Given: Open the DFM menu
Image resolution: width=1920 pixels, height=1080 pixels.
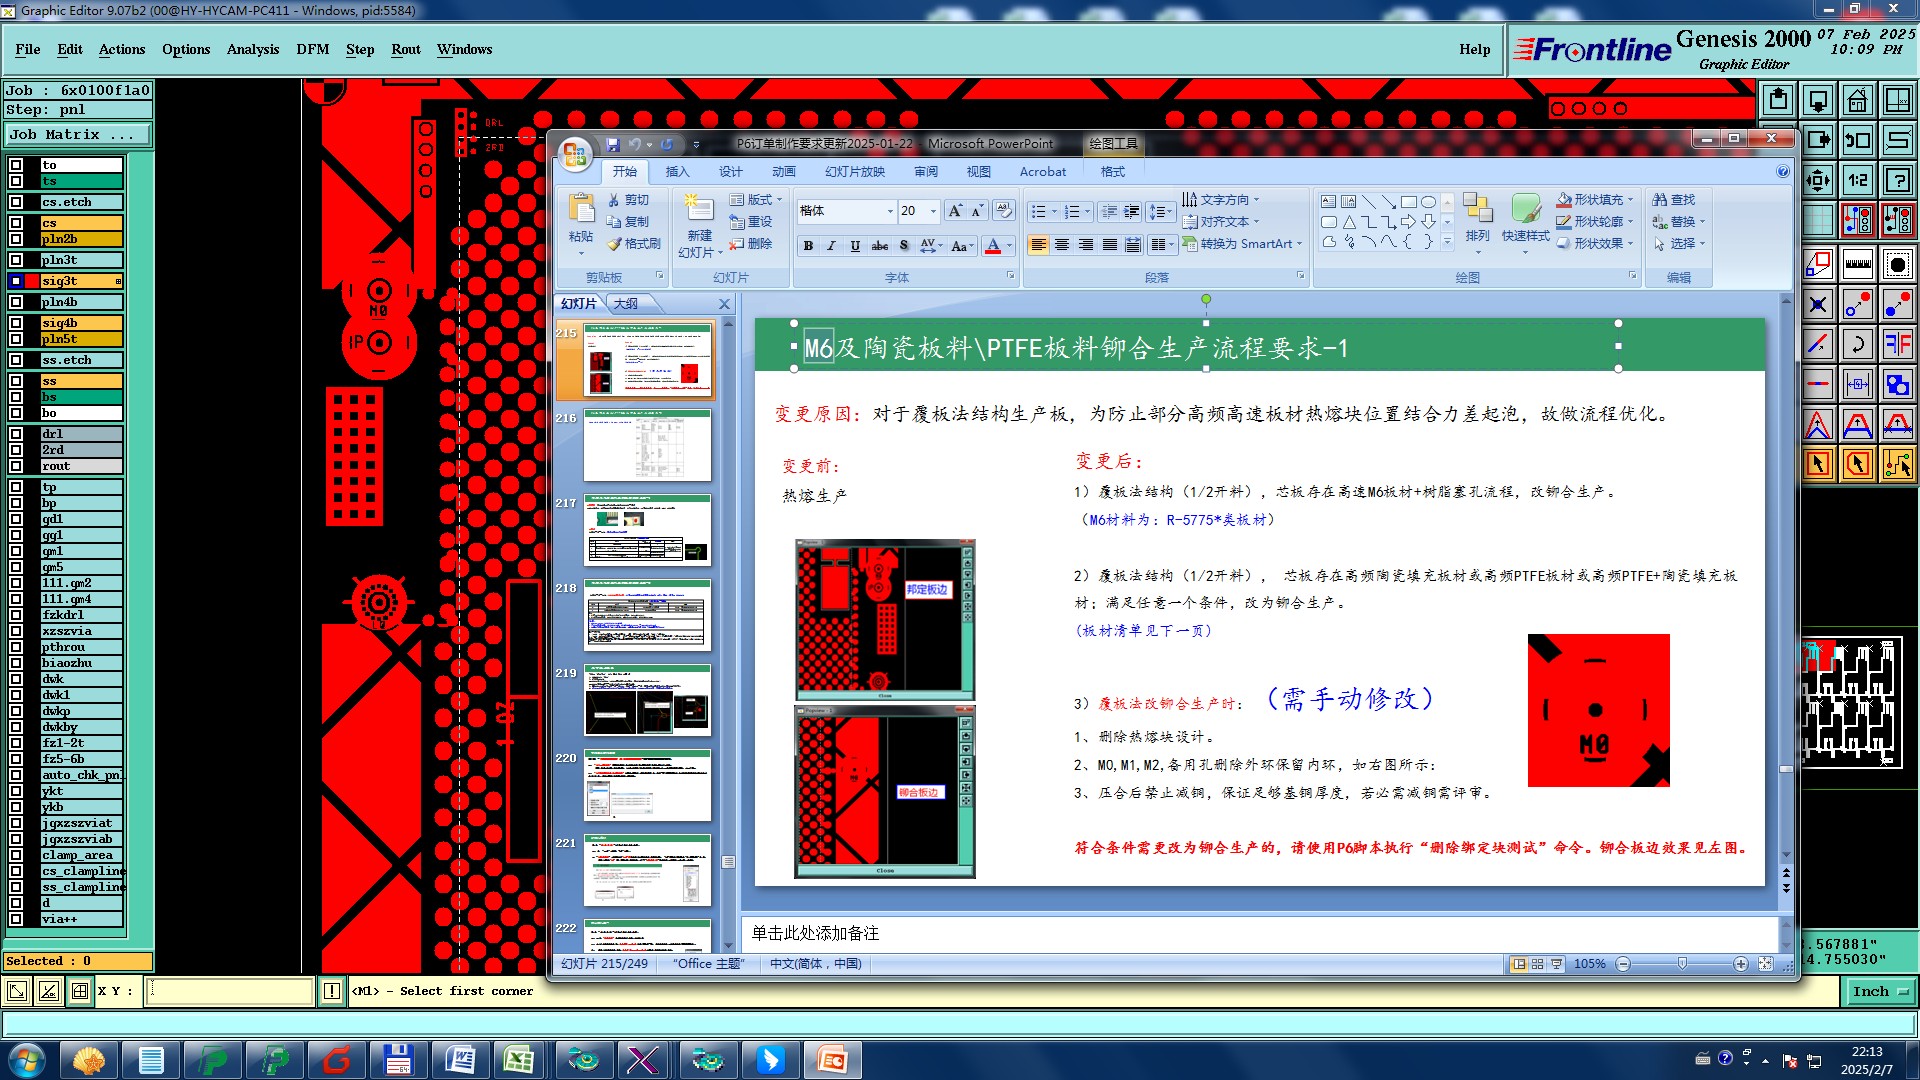Looking at the screenshot, I should click(312, 49).
